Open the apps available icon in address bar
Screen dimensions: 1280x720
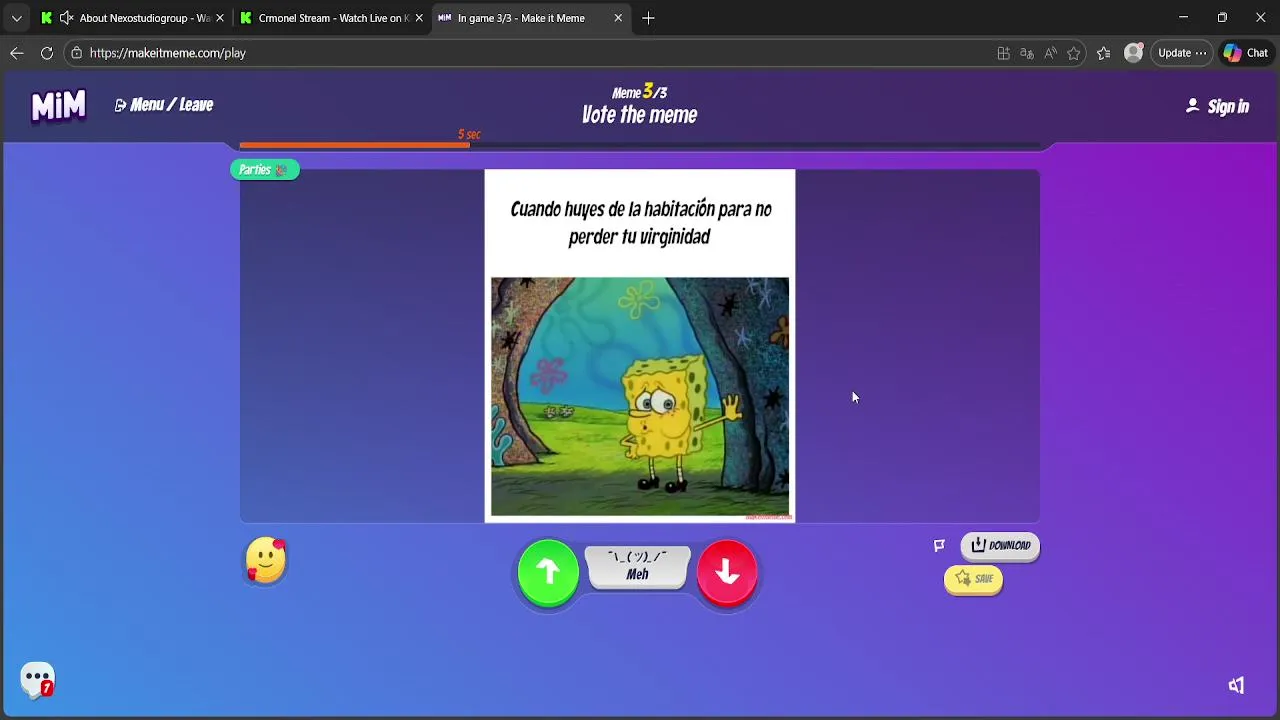(x=1003, y=53)
